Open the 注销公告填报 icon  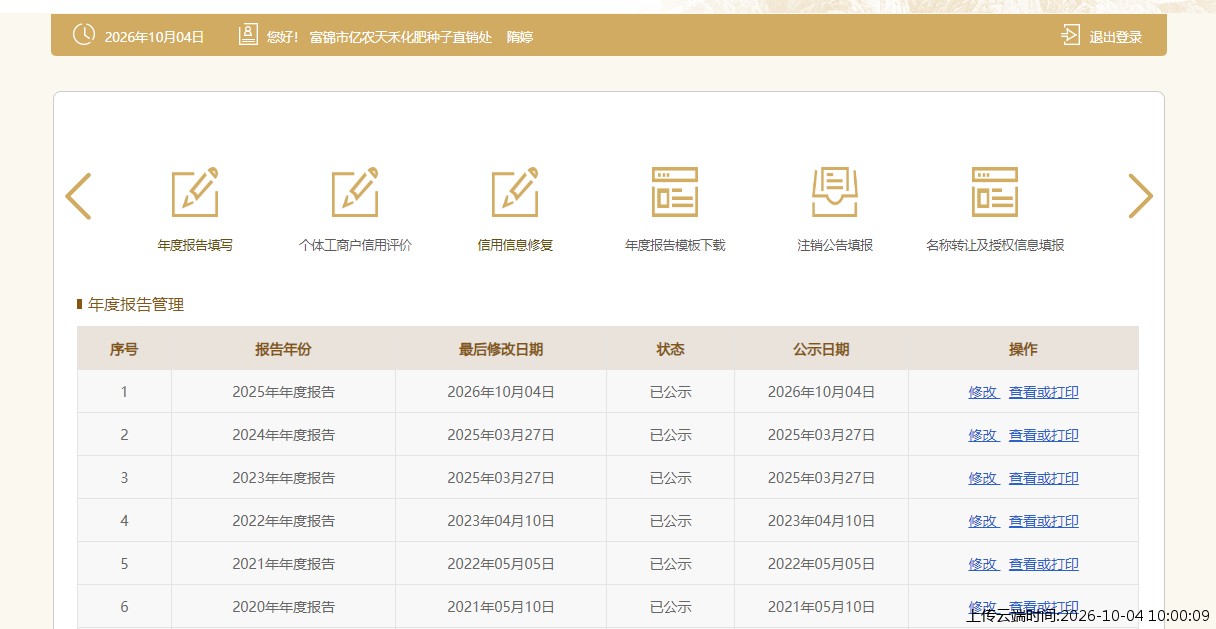[835, 192]
